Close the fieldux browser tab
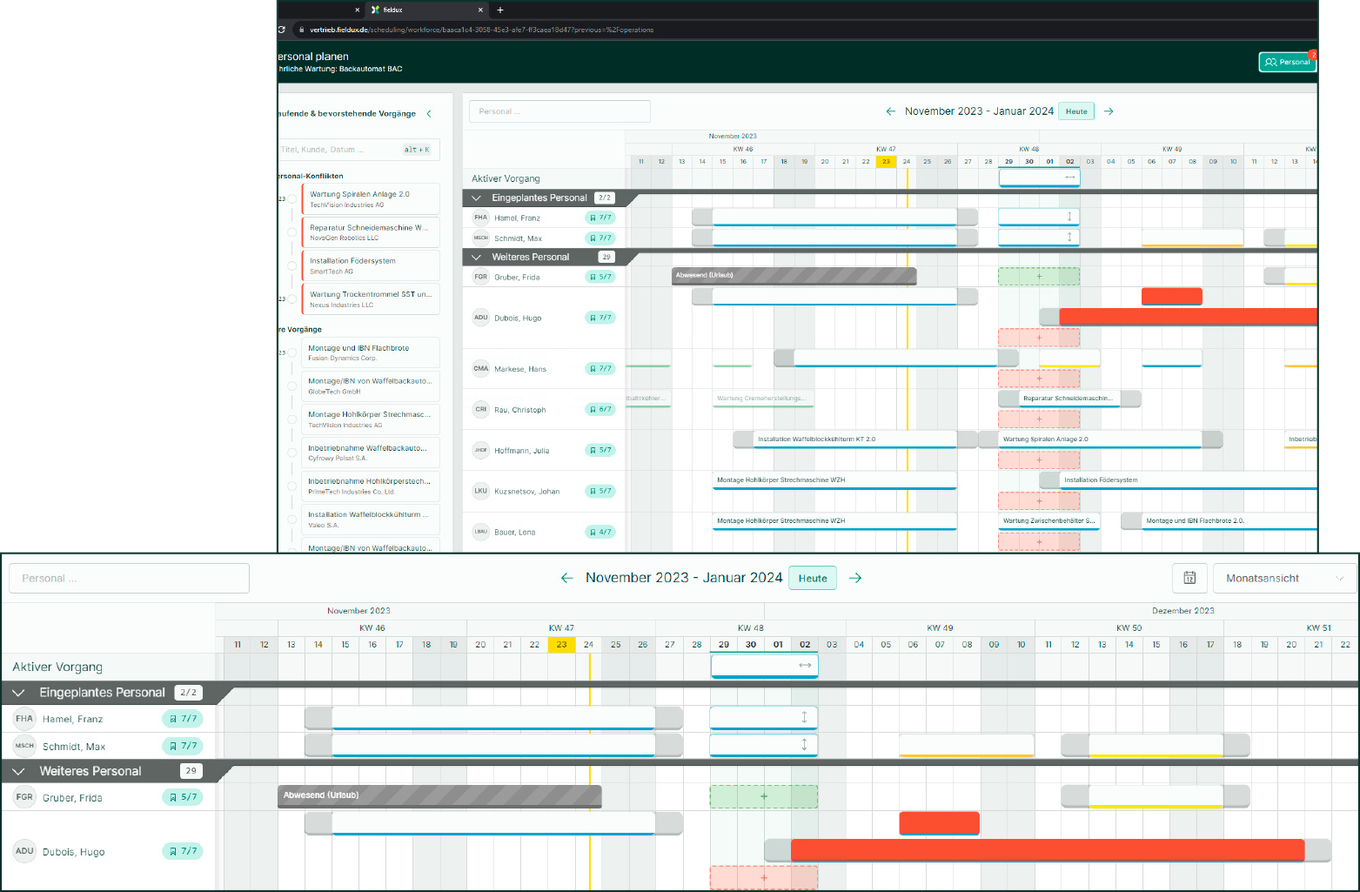The width and height of the screenshot is (1360, 892). (481, 9)
